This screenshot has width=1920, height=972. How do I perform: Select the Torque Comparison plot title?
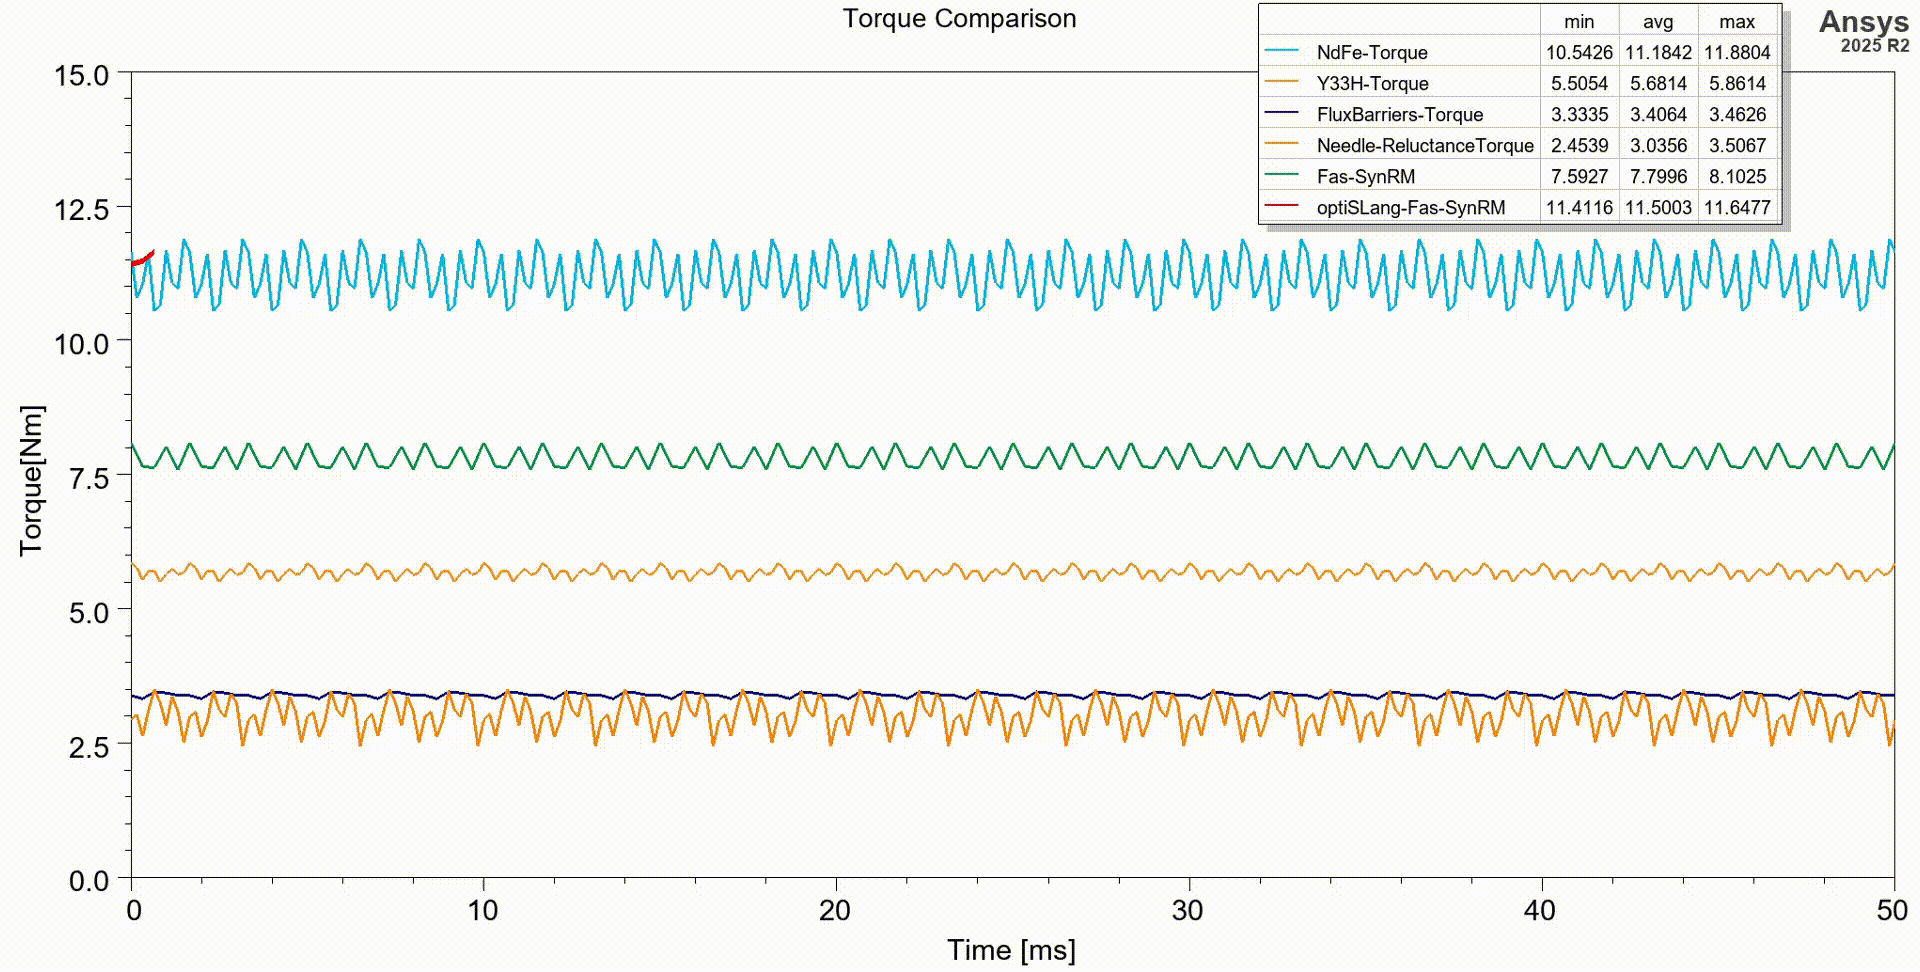click(x=959, y=18)
